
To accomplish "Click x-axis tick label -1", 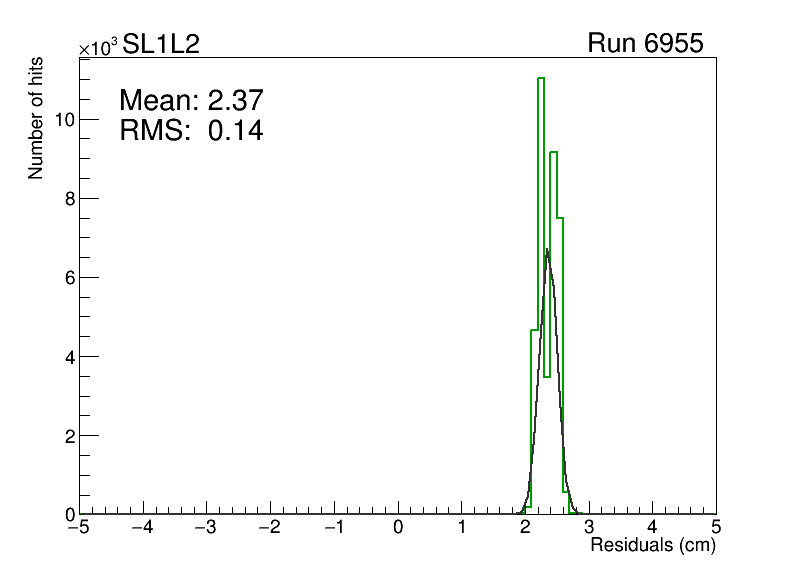I will 332,527.
